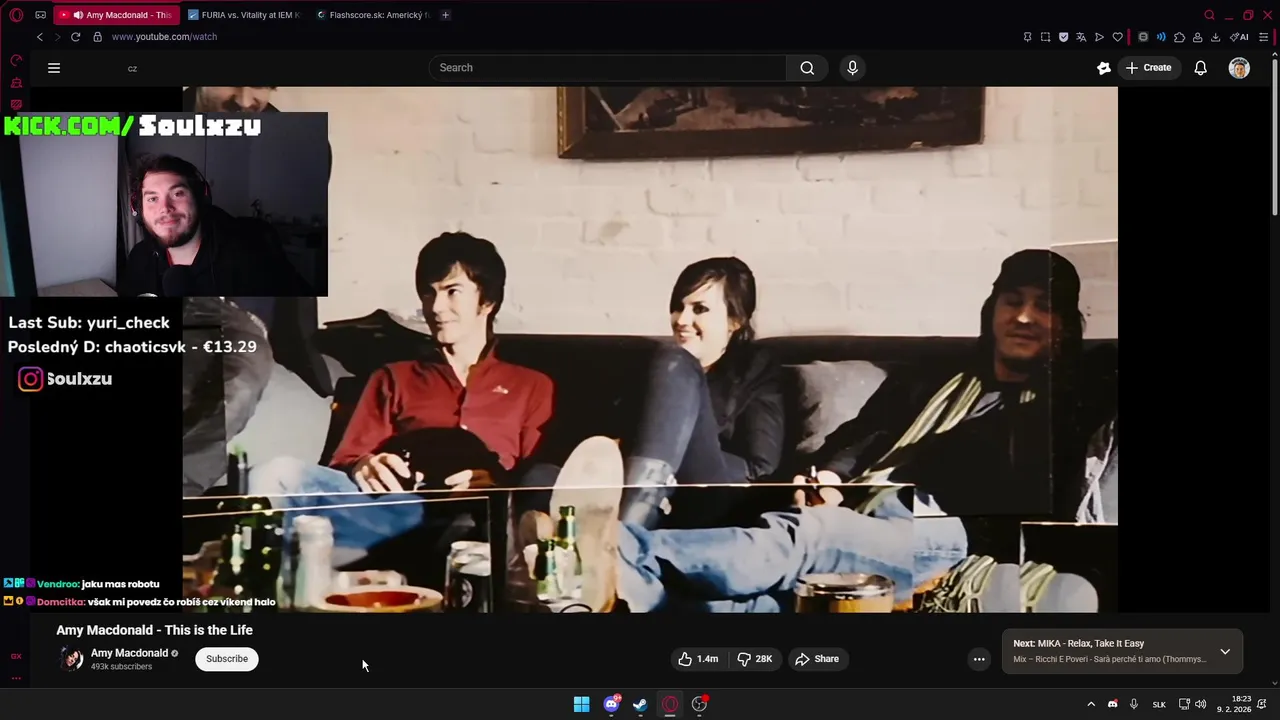Expand the Next: MIKA queue panel

coord(1225,652)
